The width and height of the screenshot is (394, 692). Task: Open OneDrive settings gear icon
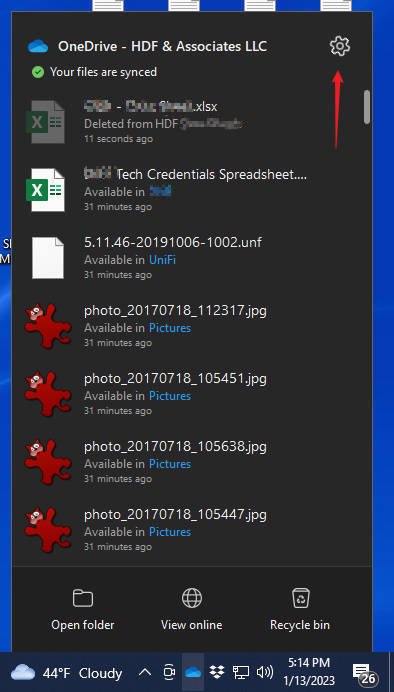[x=340, y=46]
